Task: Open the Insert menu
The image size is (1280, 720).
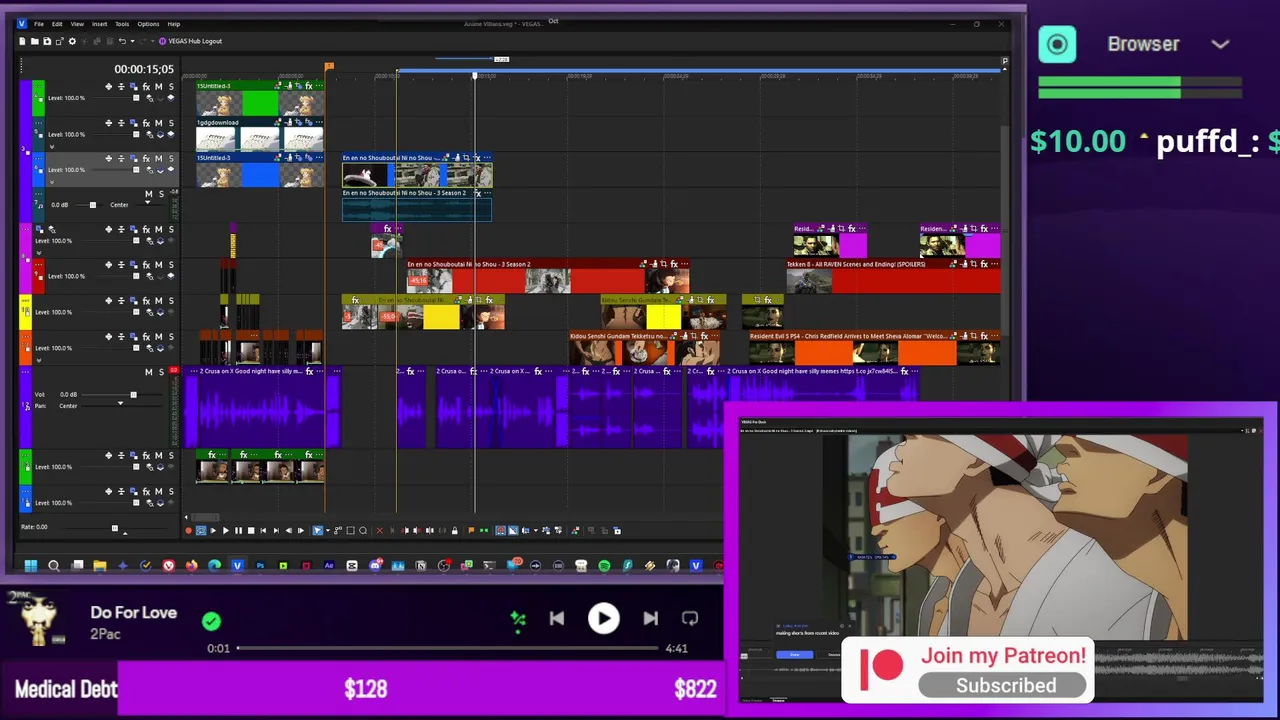Action: tap(100, 24)
